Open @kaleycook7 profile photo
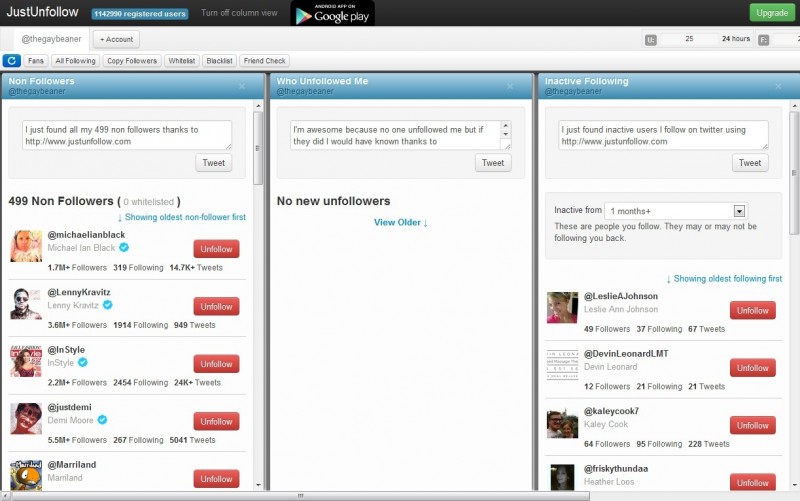This screenshot has width=800, height=501. (x=562, y=422)
